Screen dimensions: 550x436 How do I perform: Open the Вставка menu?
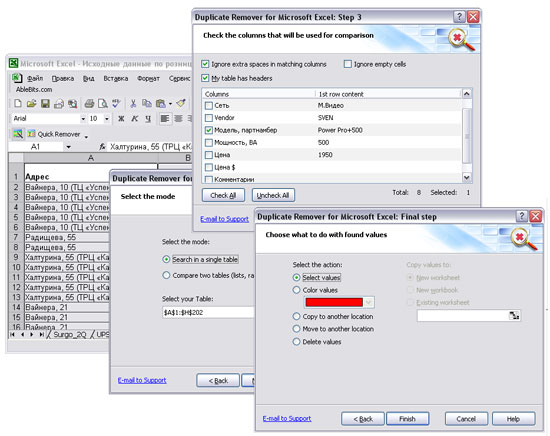(115, 78)
